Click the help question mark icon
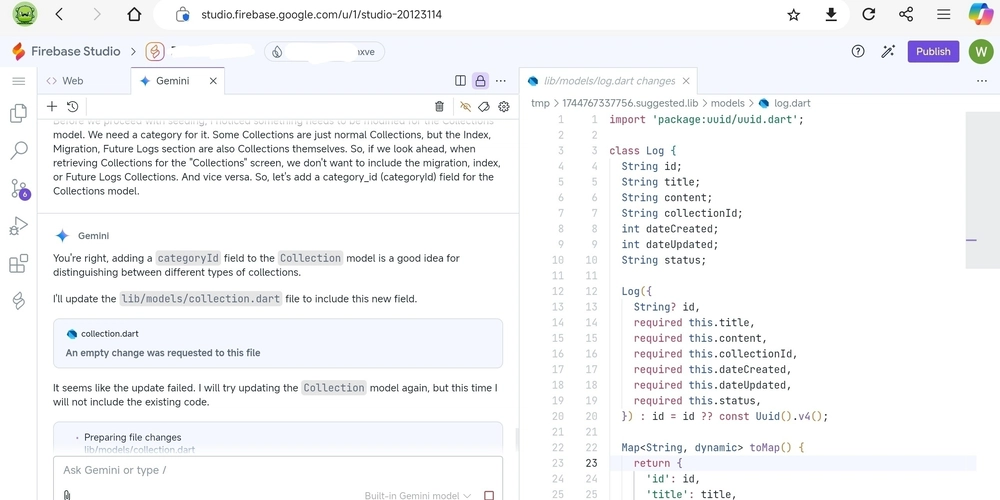1000x500 pixels. [x=858, y=52]
